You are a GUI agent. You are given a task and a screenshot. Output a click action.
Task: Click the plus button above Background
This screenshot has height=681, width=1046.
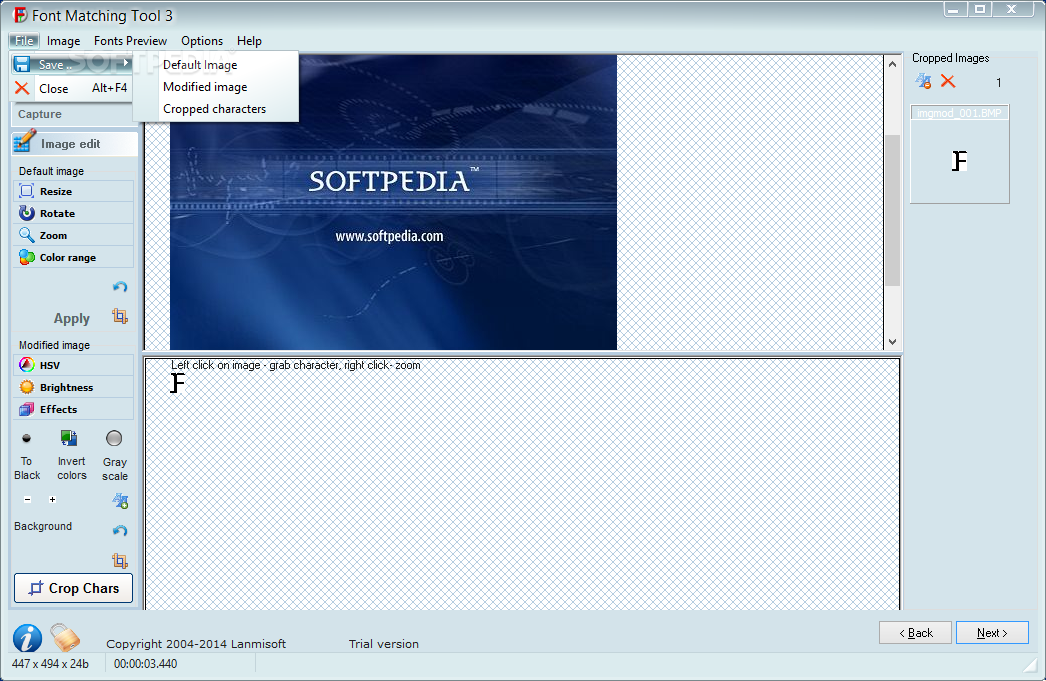tap(52, 500)
